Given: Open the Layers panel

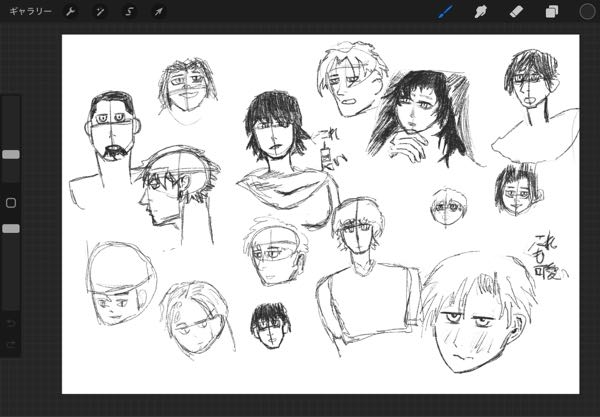Looking at the screenshot, I should (x=551, y=12).
